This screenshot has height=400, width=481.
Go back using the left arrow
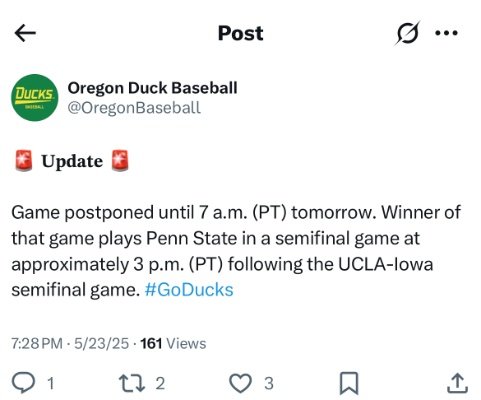pos(25,33)
